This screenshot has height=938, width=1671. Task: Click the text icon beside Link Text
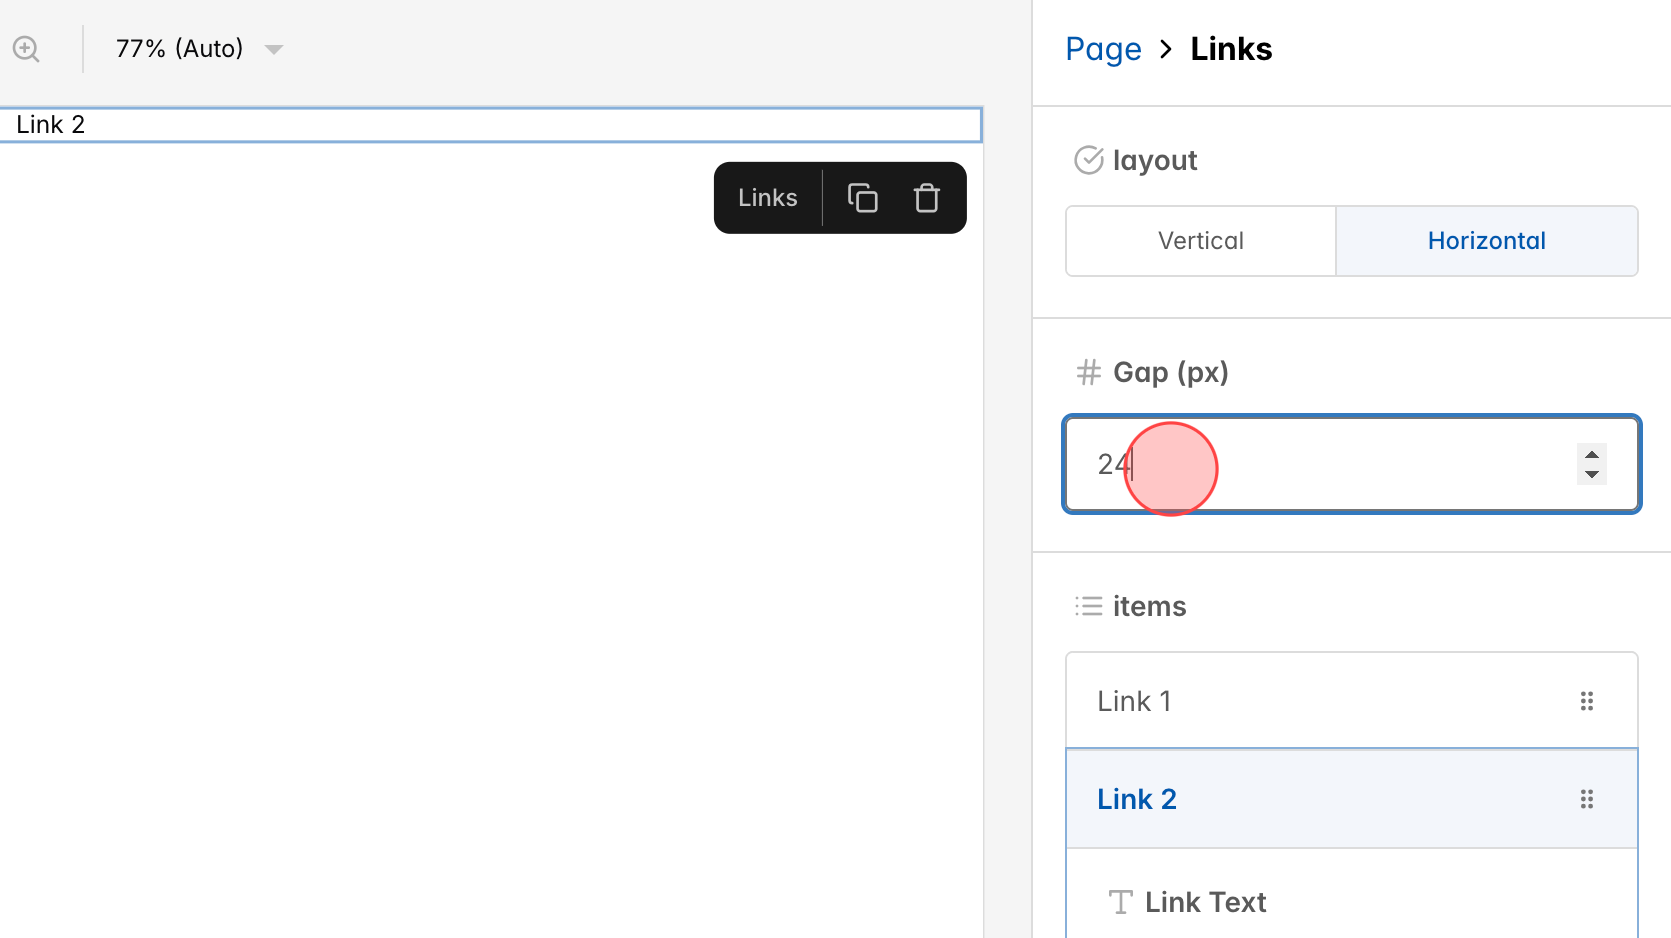coord(1121,901)
